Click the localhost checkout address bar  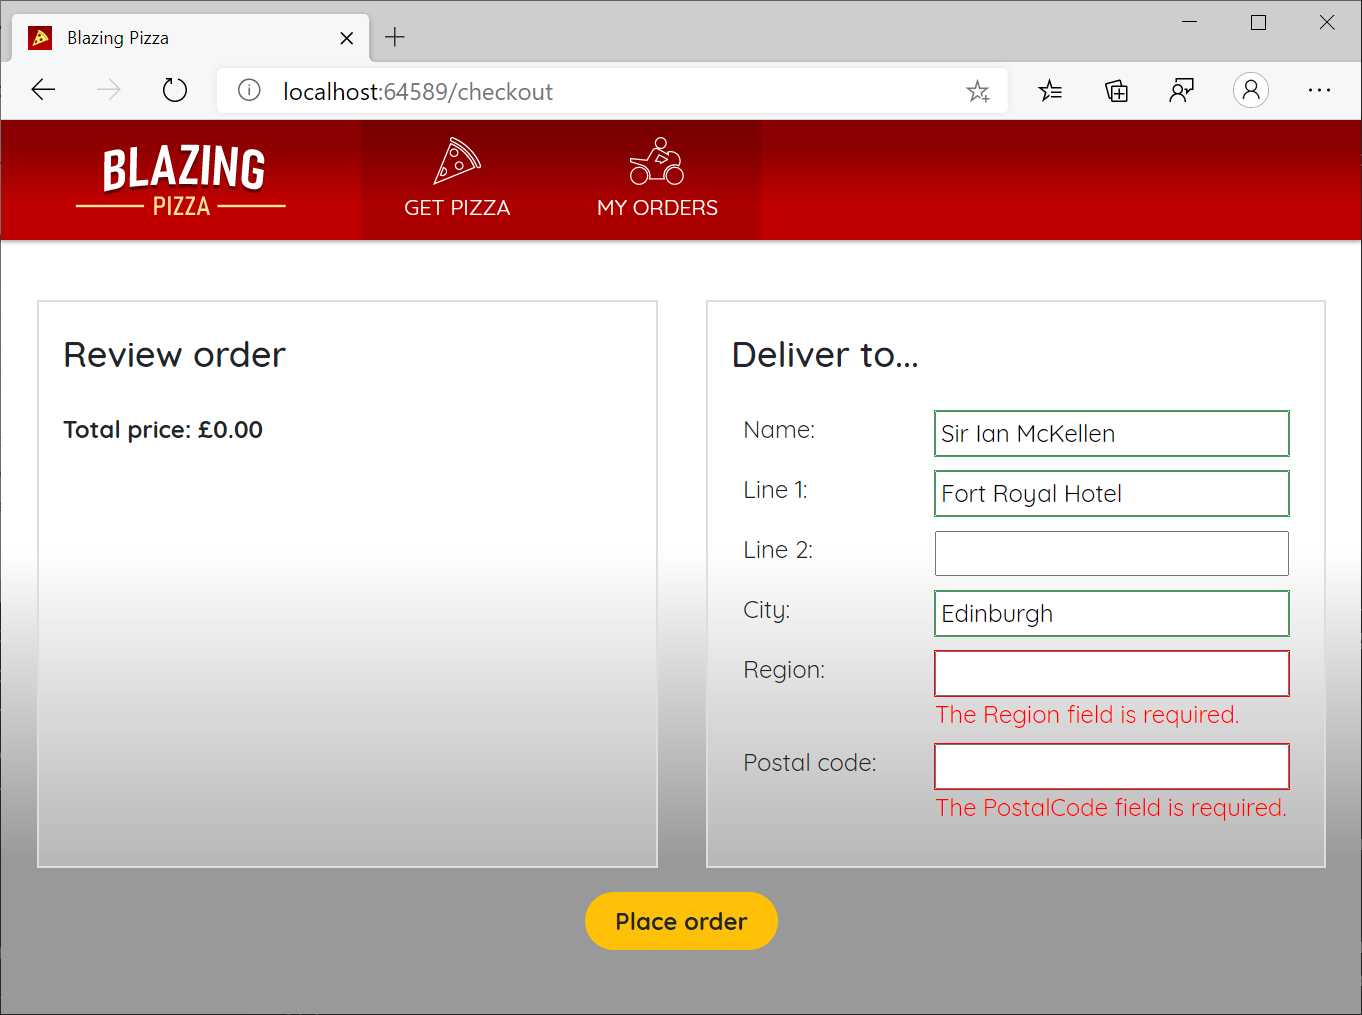tap(610, 91)
